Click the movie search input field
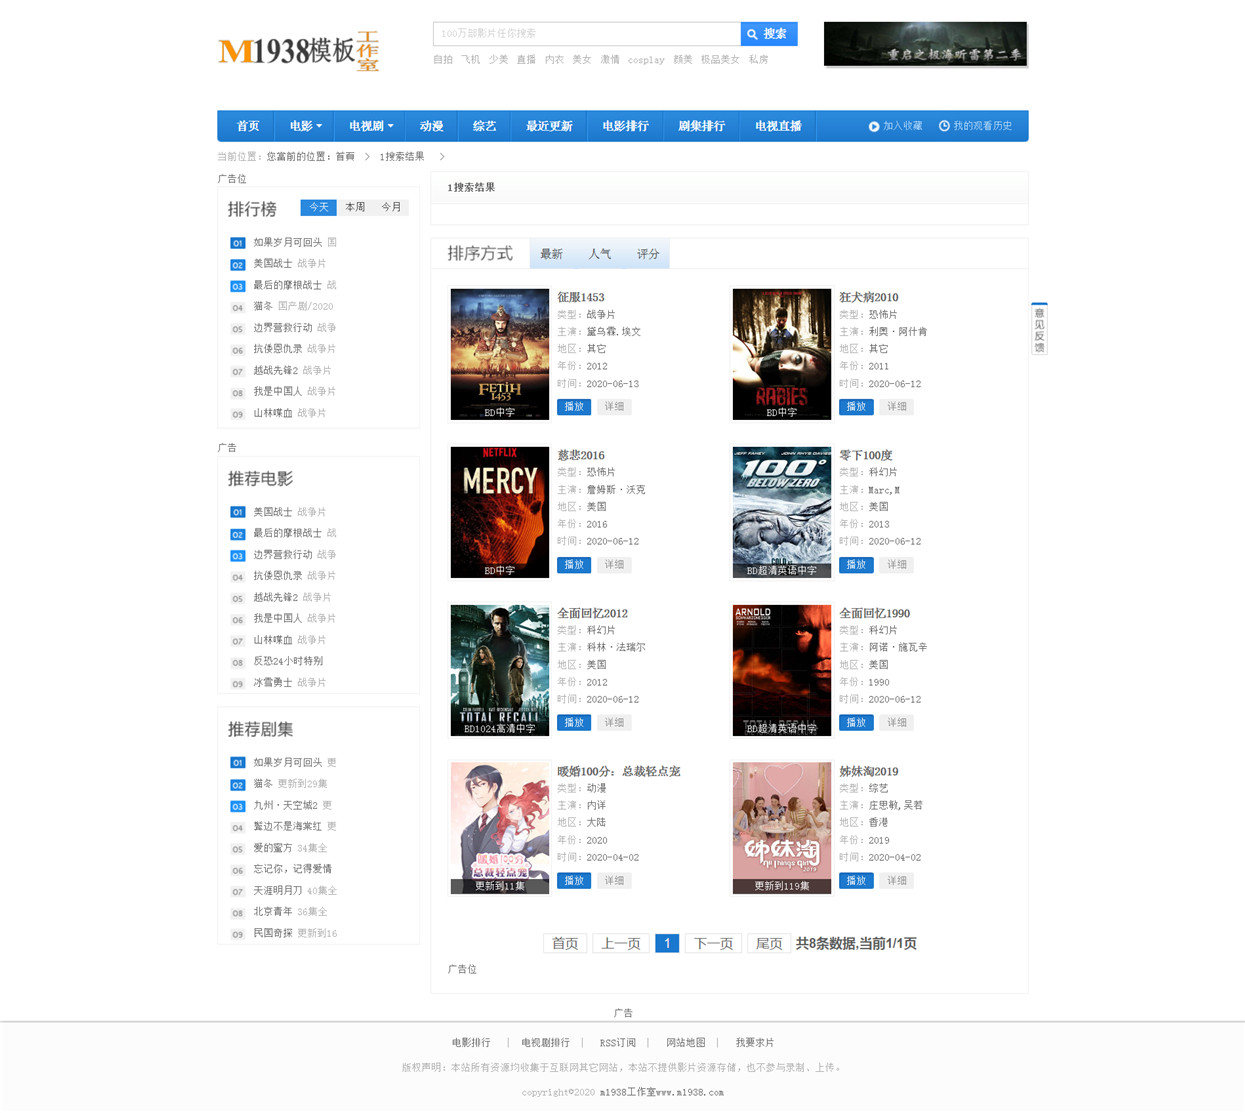Viewport: 1245px width, 1113px height. point(587,34)
